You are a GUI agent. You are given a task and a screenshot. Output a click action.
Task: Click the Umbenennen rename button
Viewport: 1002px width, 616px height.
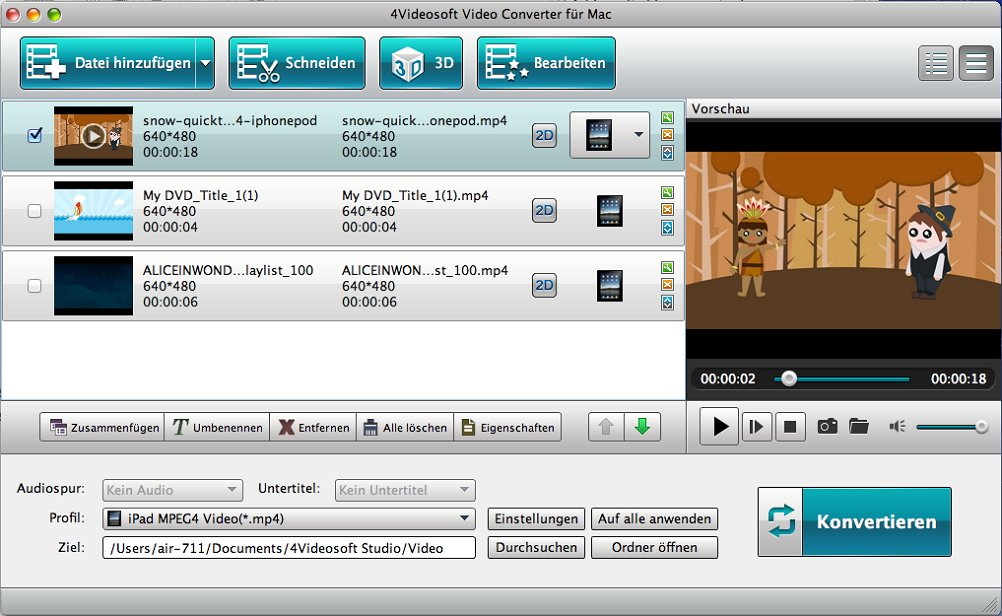[x=217, y=427]
